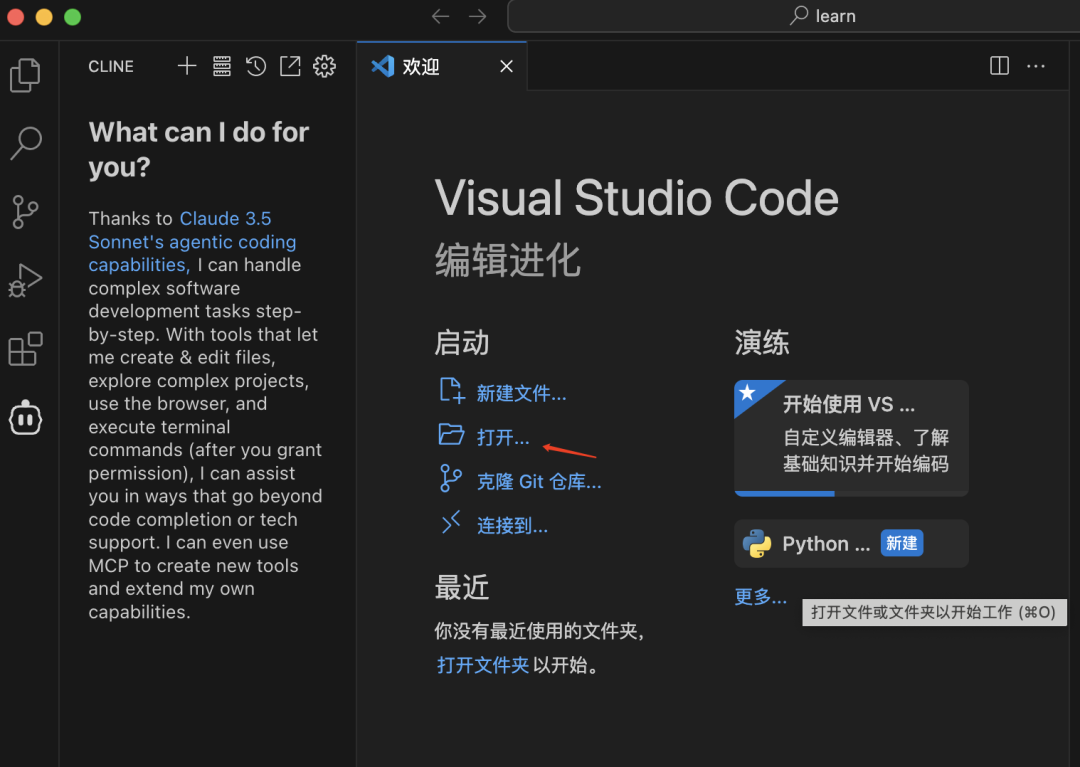Screen dimensions: 1080x767
Task: Open the Source Control icon
Action: point(26,211)
